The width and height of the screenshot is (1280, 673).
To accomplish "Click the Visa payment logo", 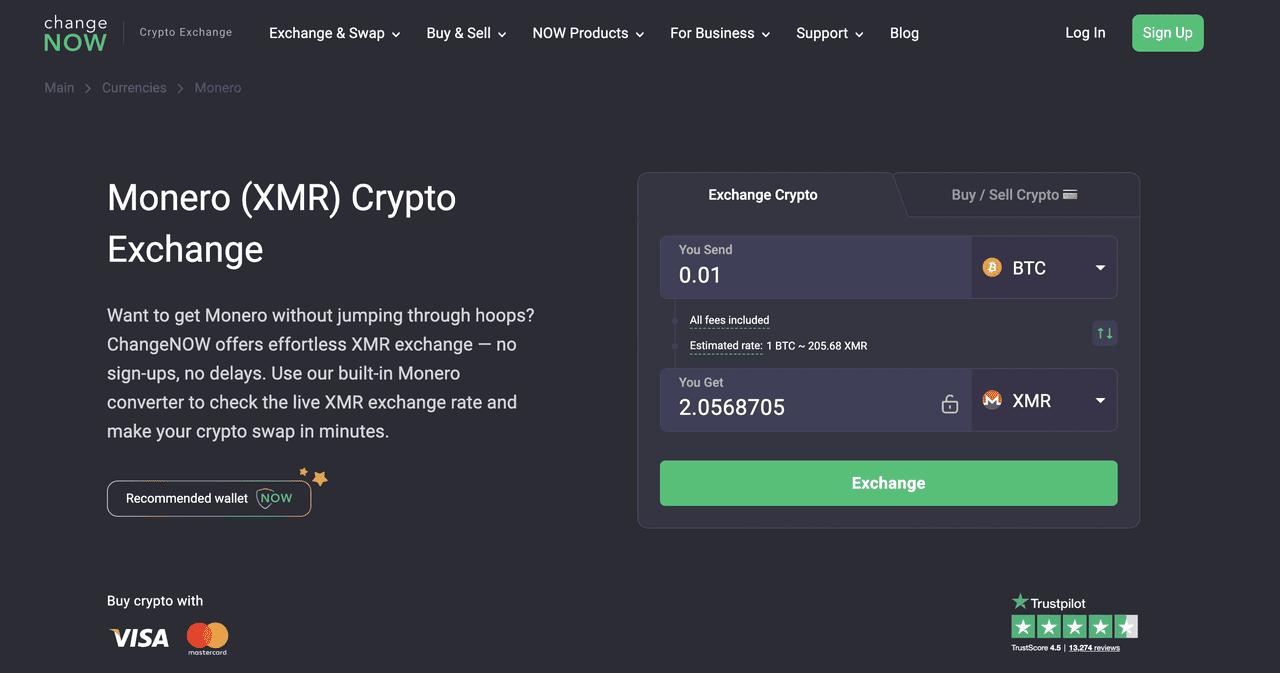I will pos(139,638).
